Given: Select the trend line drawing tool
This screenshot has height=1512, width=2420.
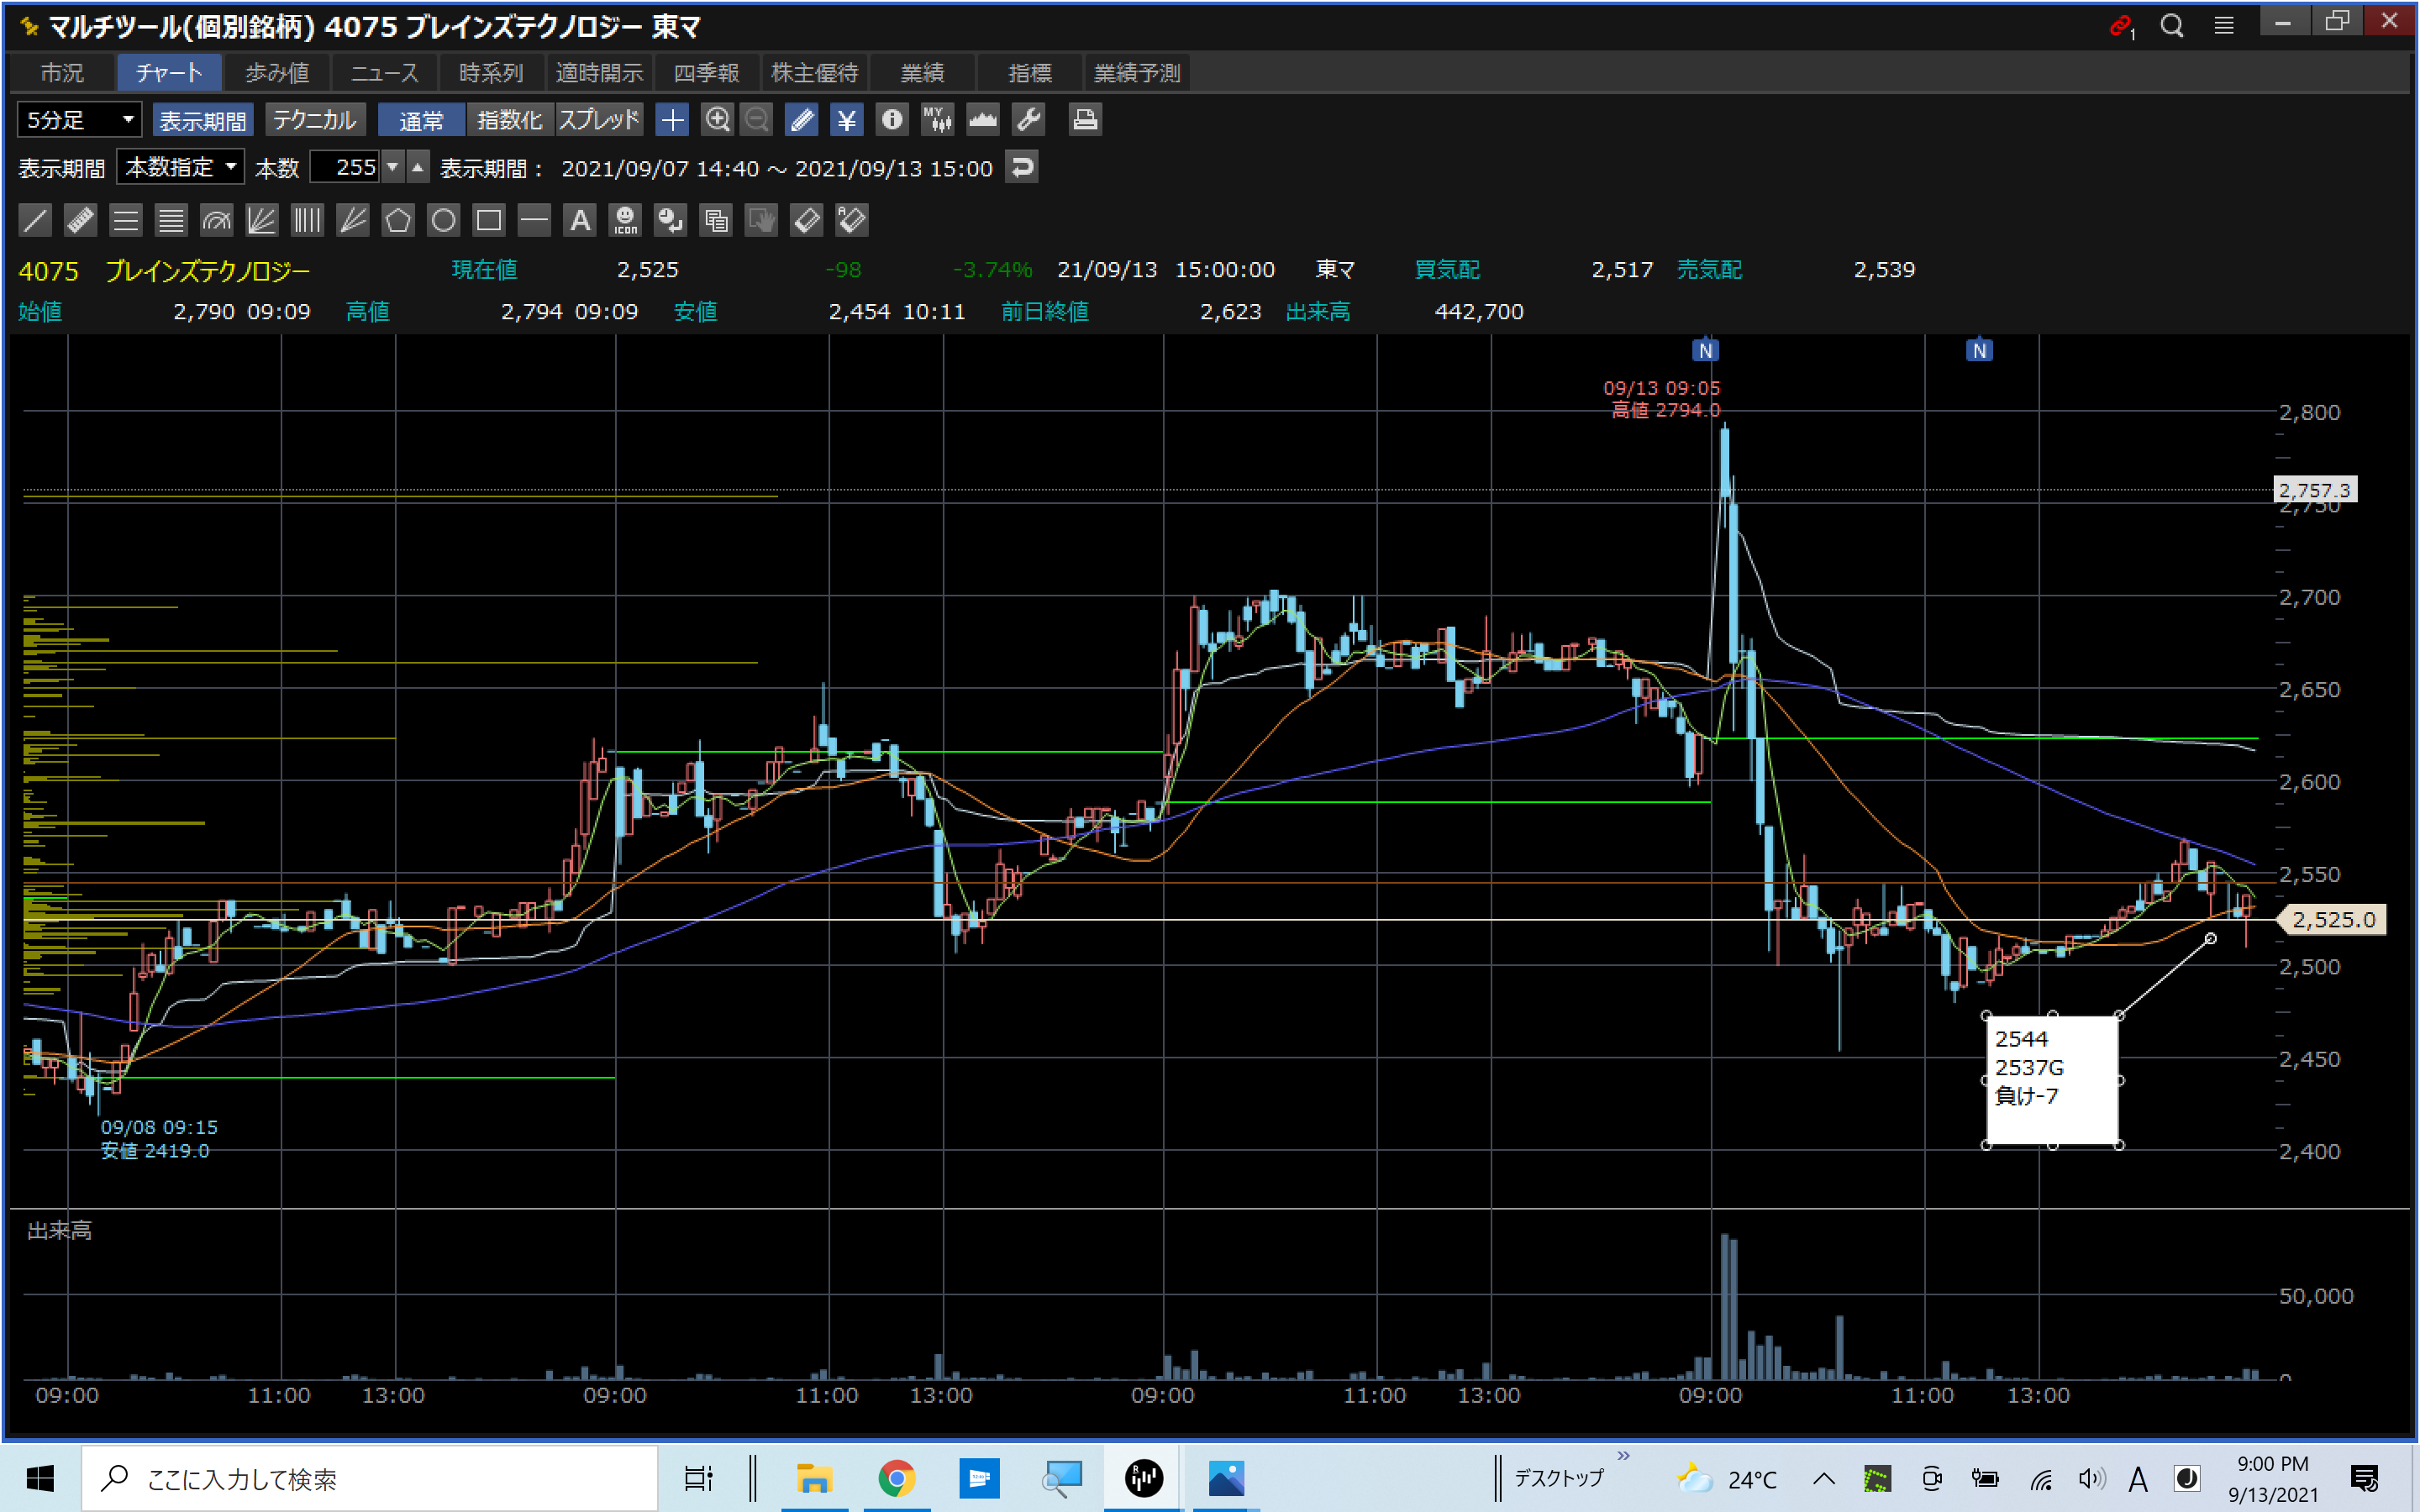Looking at the screenshot, I should click(x=35, y=220).
